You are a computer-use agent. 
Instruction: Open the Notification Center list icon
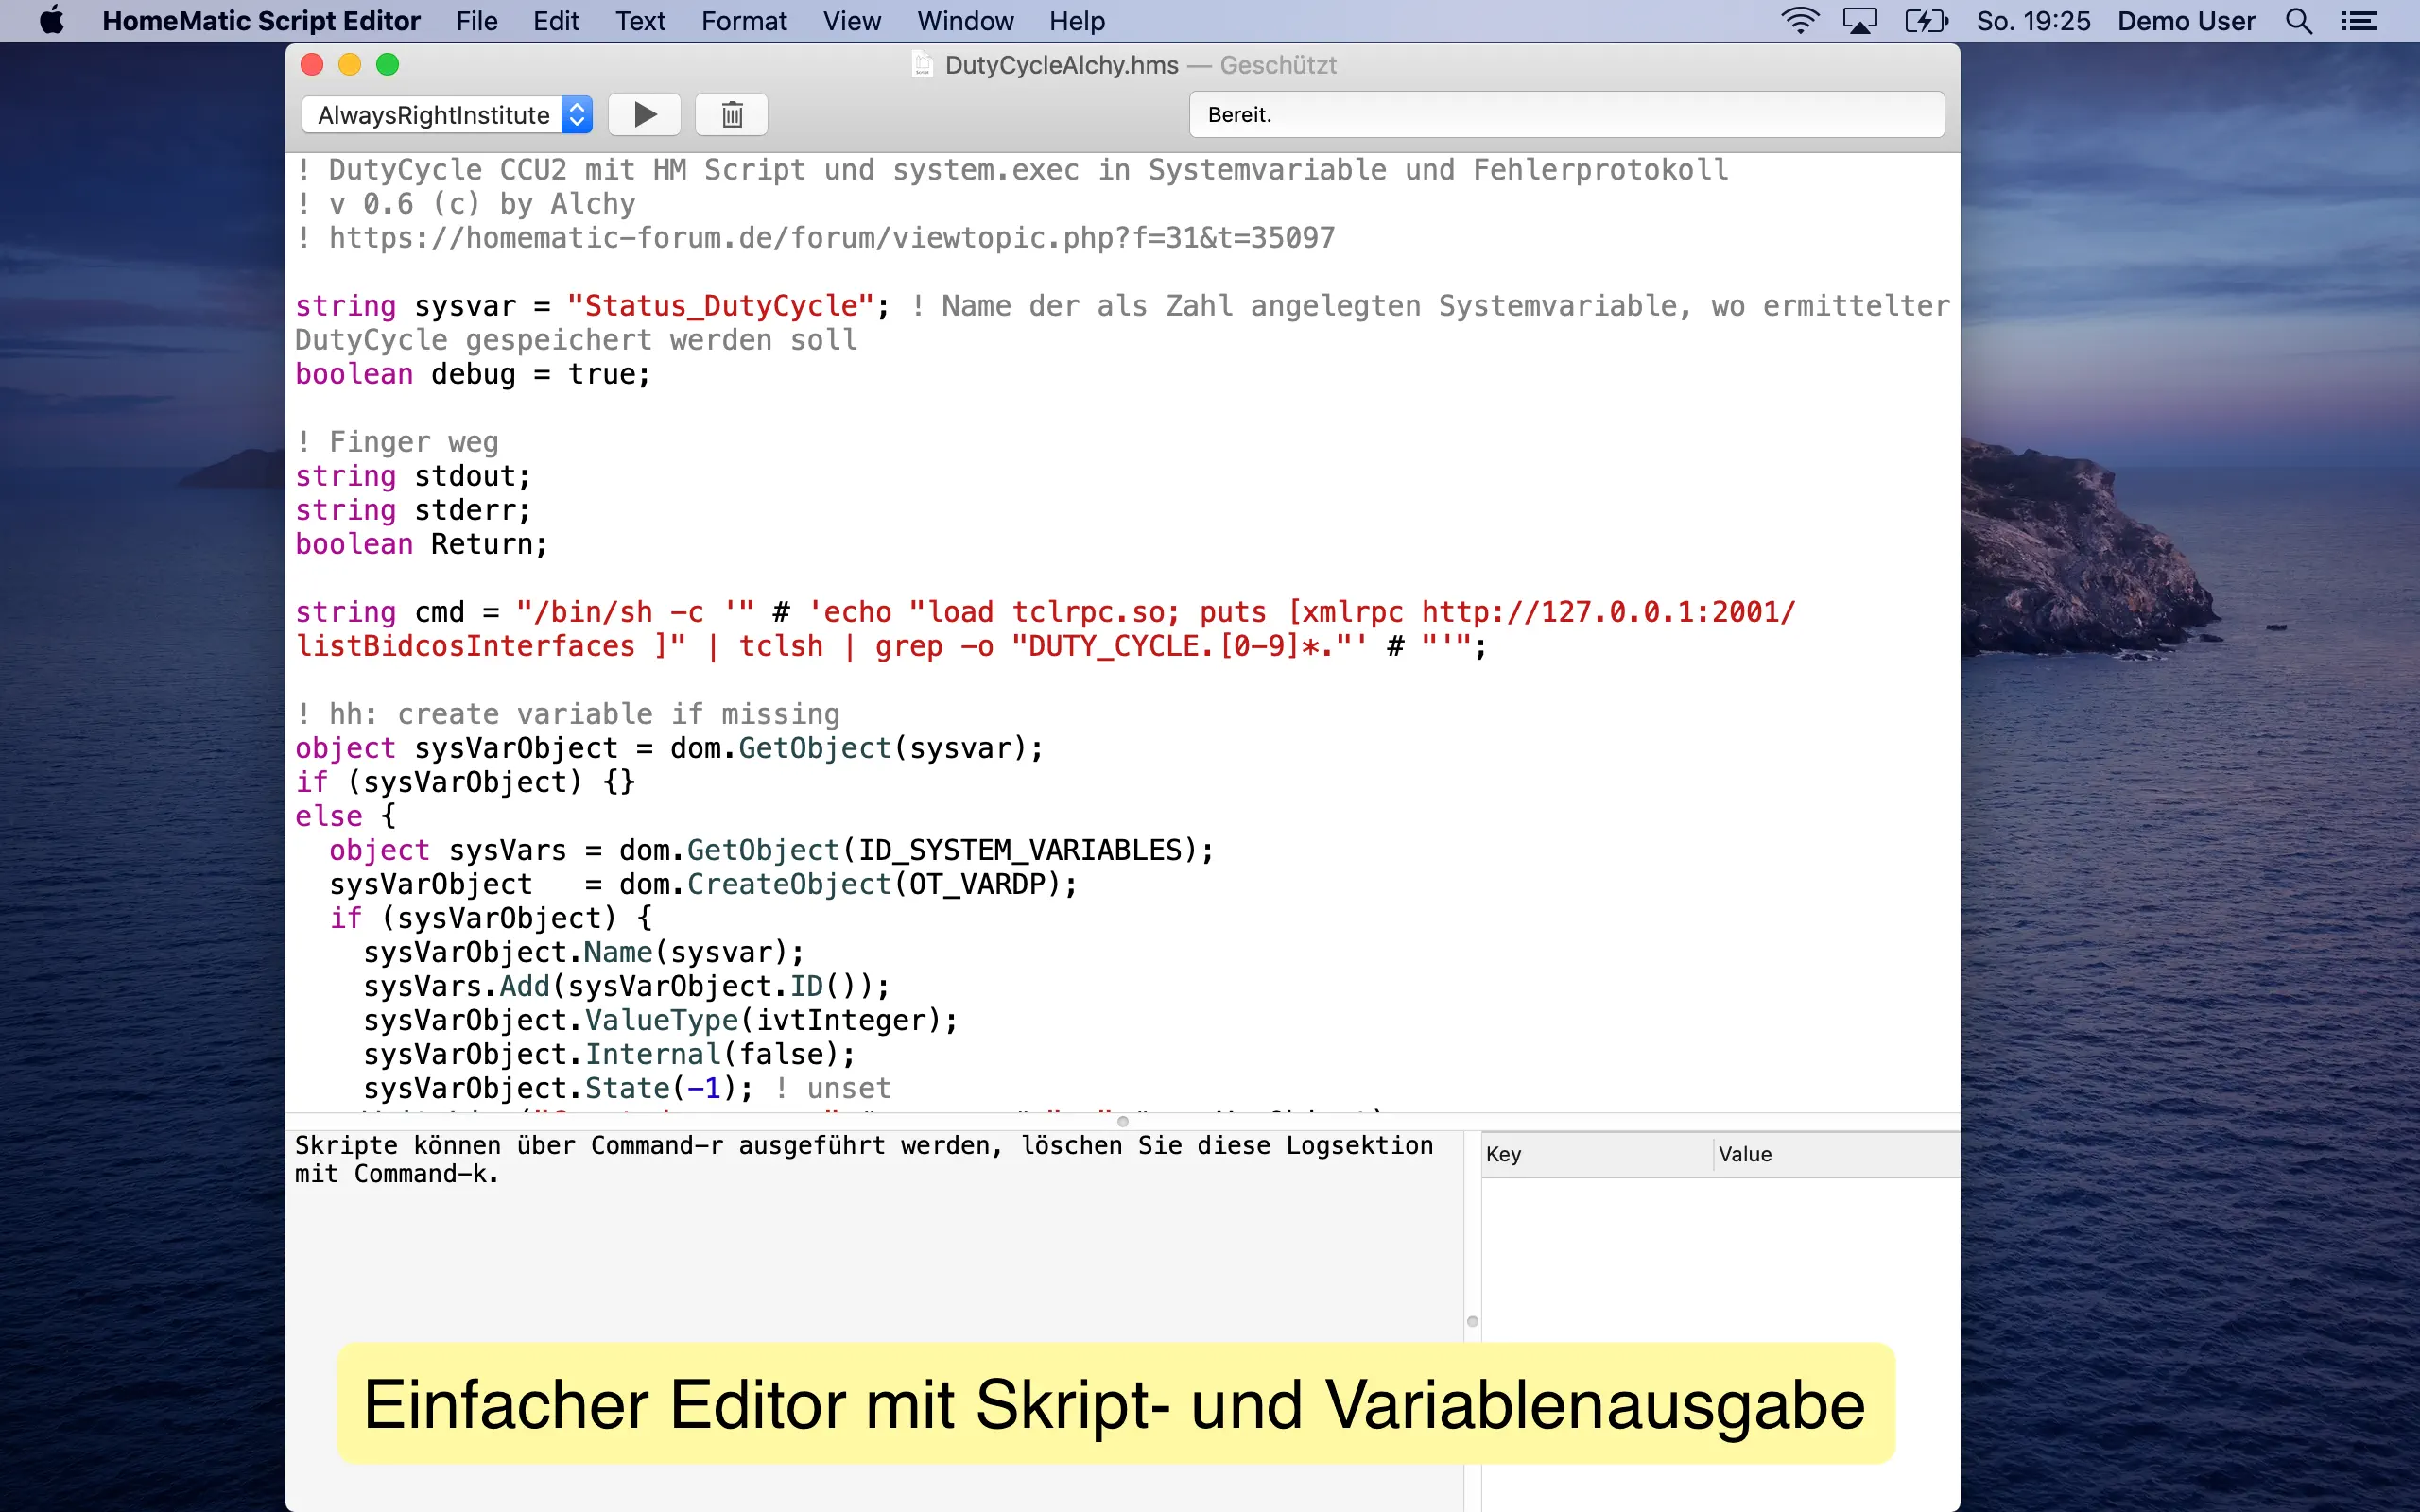pyautogui.click(x=2359, y=21)
